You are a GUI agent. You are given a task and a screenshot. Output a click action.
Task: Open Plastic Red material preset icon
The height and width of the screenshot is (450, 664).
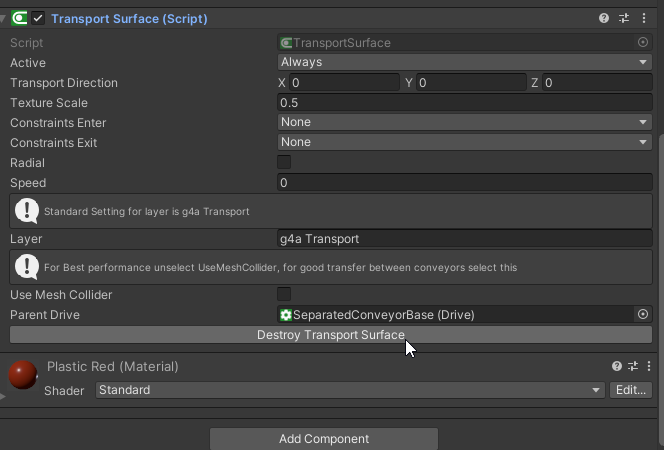click(633, 366)
